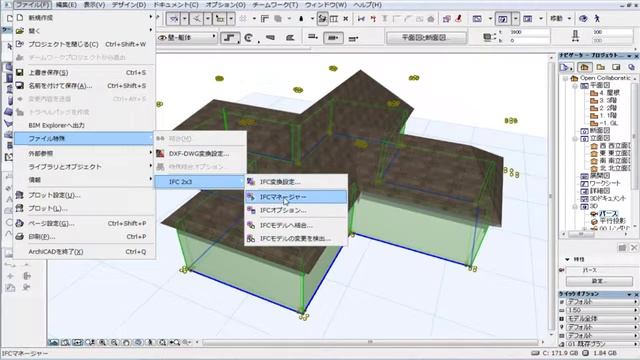Open the 壁-躯体 layer dropdown

click(186, 38)
